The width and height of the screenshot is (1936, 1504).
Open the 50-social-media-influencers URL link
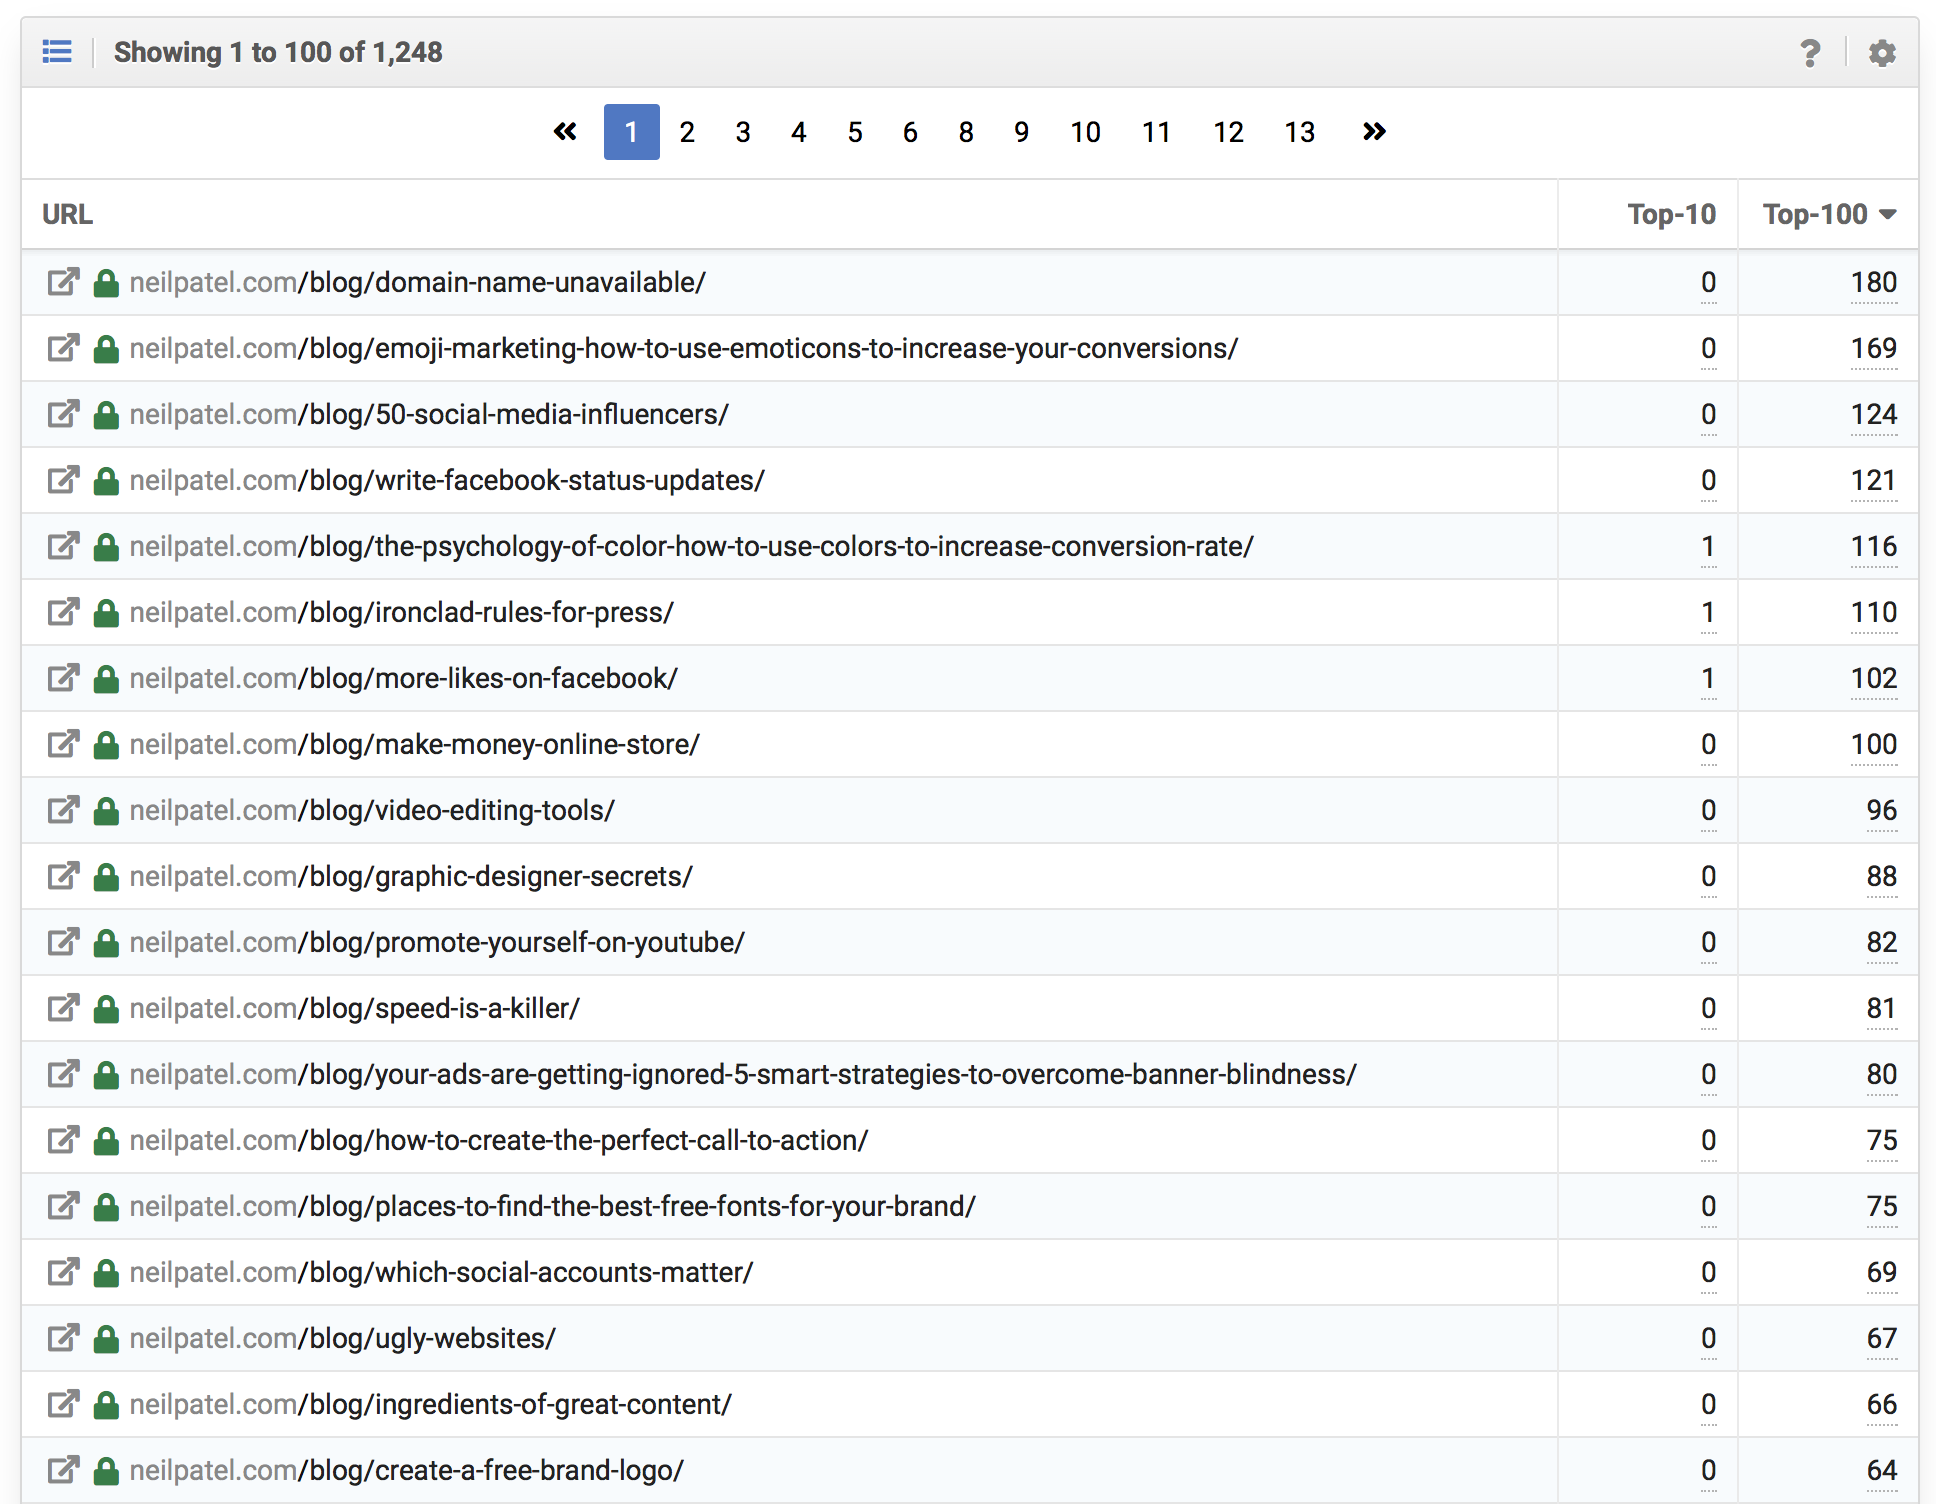click(x=429, y=414)
